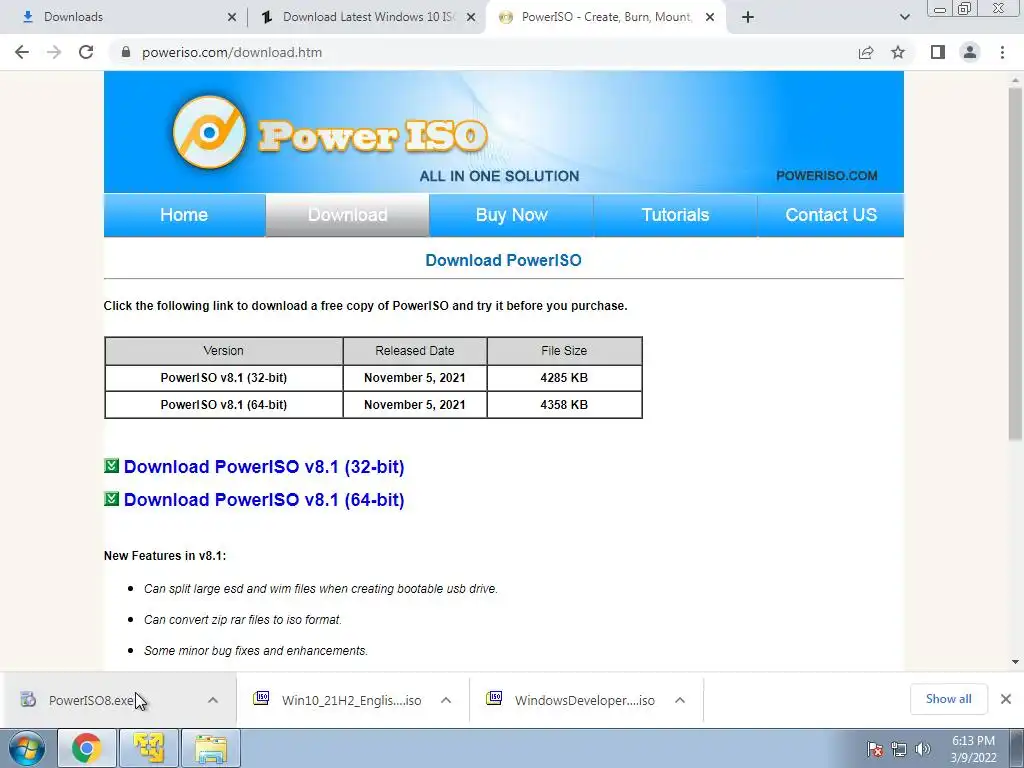The width and height of the screenshot is (1024, 768).
Task: Click the network tray icon
Action: [x=899, y=749]
